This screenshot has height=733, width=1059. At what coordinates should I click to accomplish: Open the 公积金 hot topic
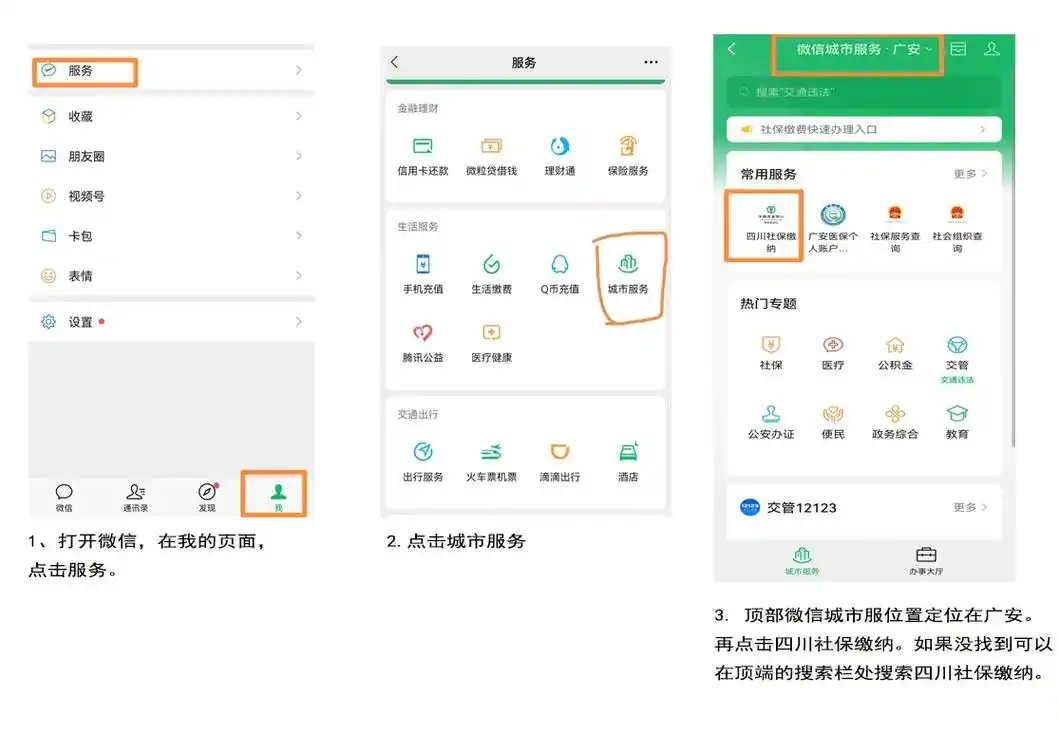[895, 353]
